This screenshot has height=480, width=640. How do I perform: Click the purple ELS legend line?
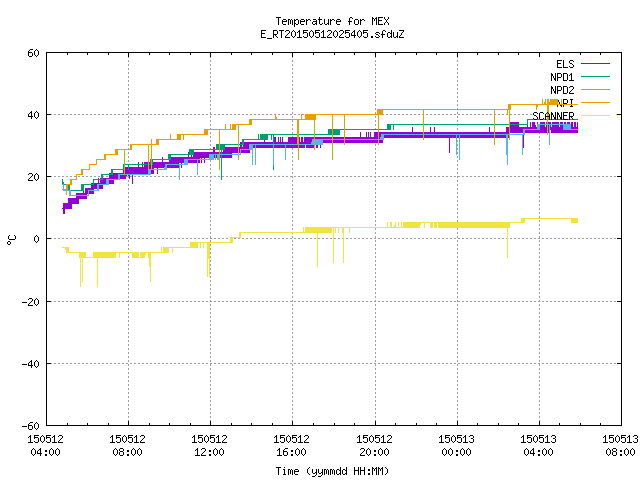[595, 64]
